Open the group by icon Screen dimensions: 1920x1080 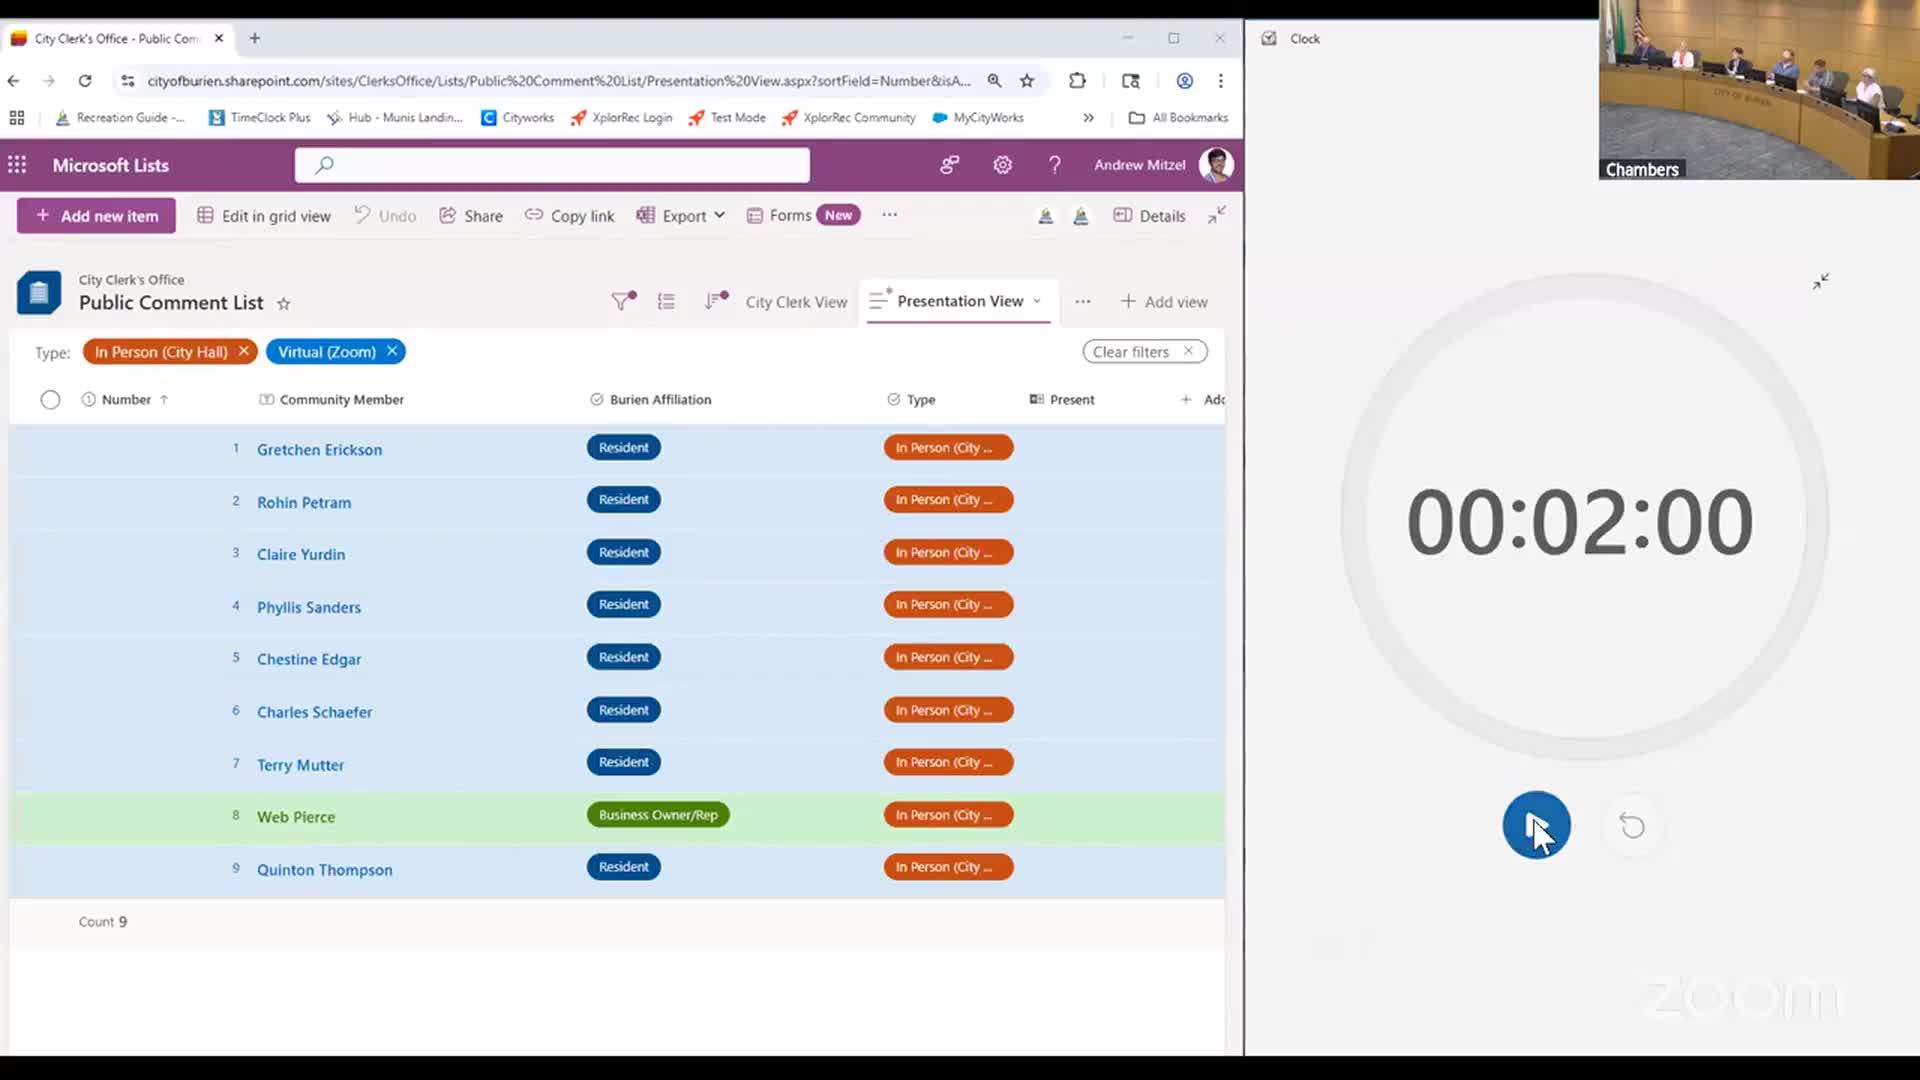(x=666, y=301)
